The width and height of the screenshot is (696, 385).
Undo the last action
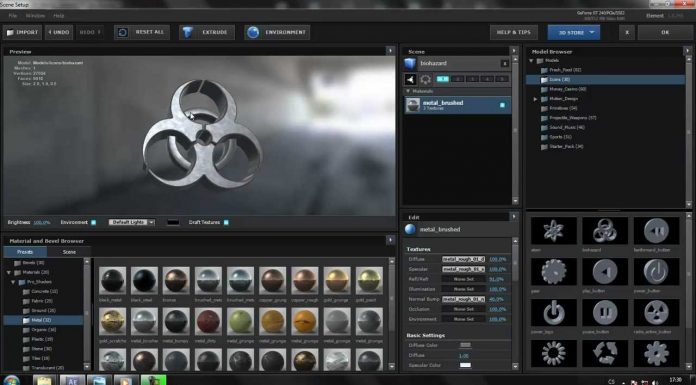pos(59,32)
